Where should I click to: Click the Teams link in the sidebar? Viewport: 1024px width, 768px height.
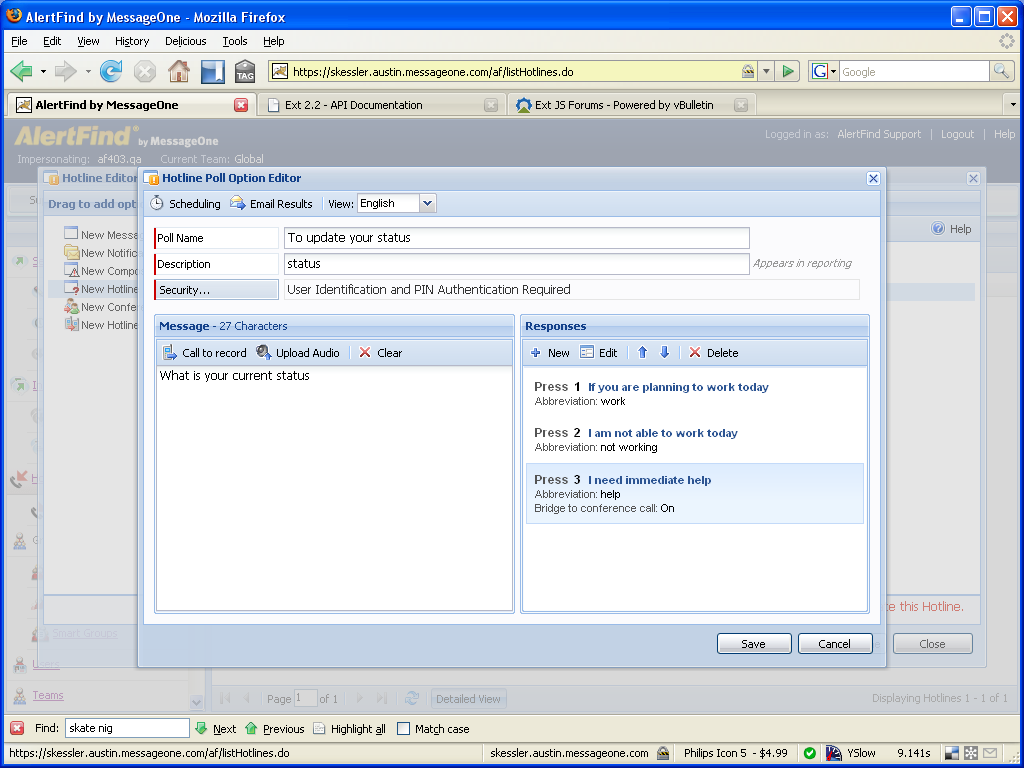click(x=48, y=695)
